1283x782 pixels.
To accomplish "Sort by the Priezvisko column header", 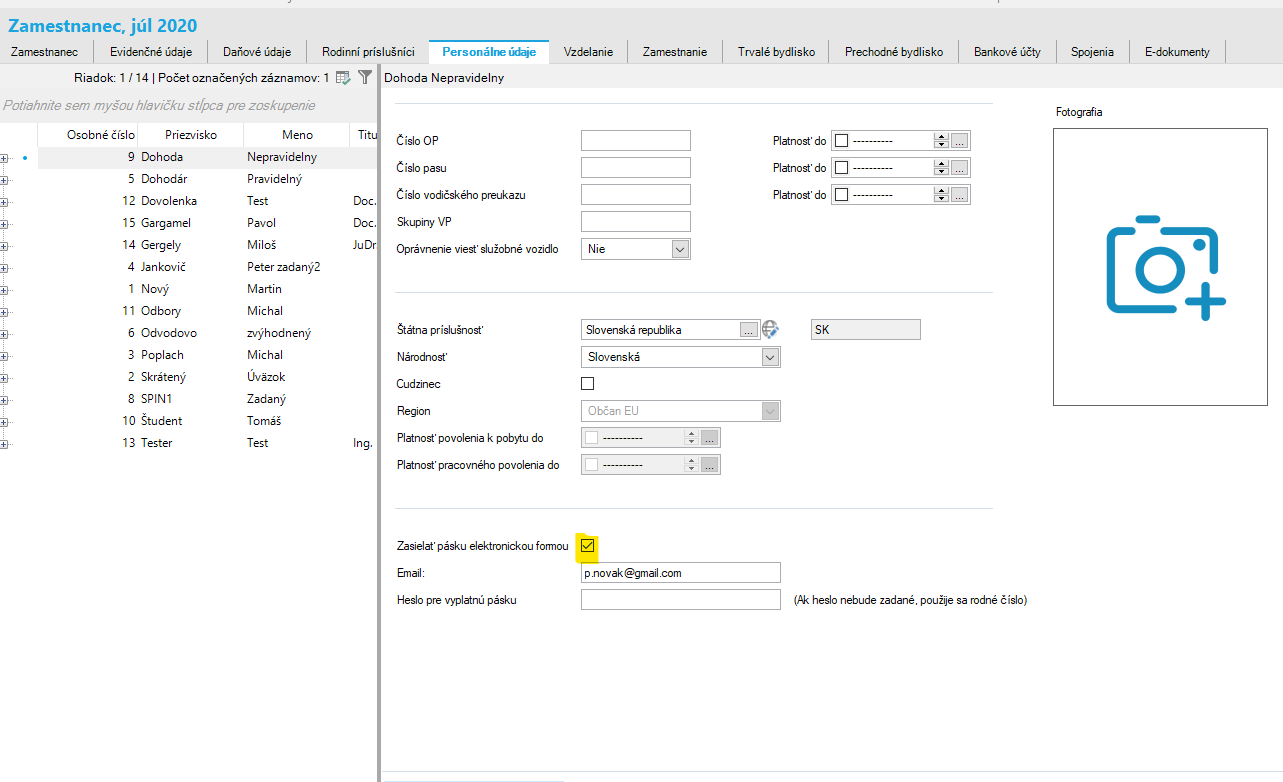I will [x=190, y=134].
